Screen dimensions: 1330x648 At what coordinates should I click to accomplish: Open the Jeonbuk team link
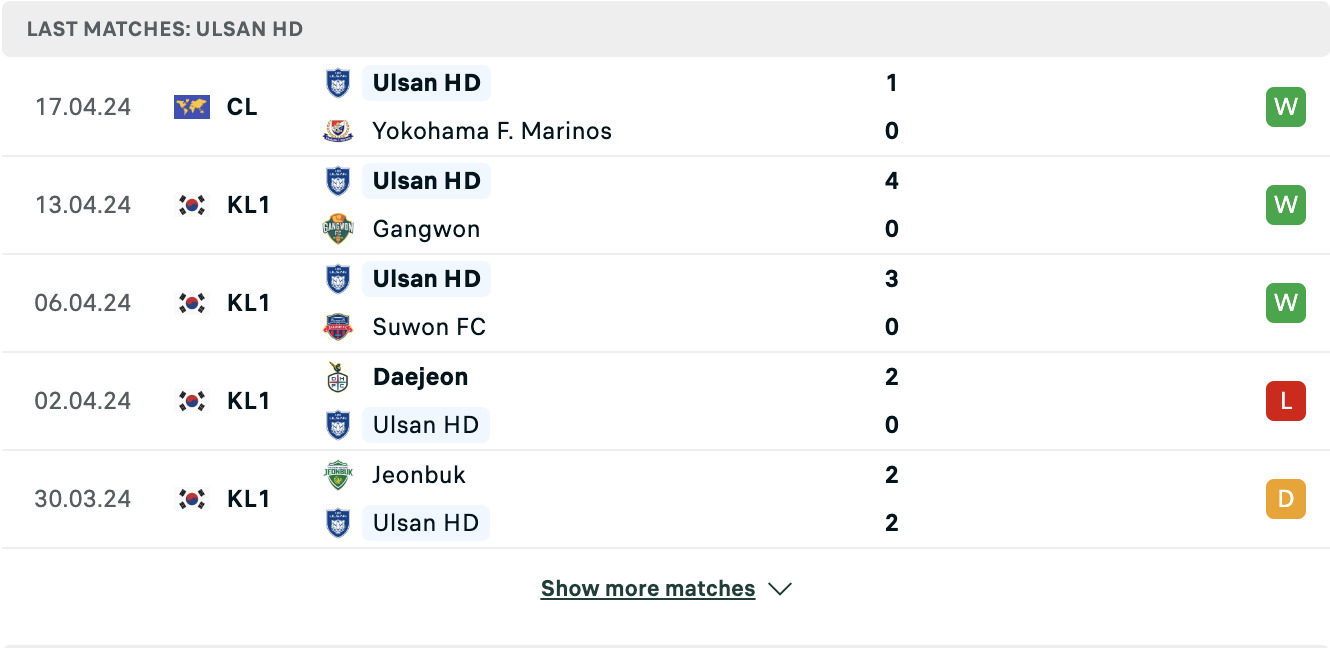click(419, 475)
